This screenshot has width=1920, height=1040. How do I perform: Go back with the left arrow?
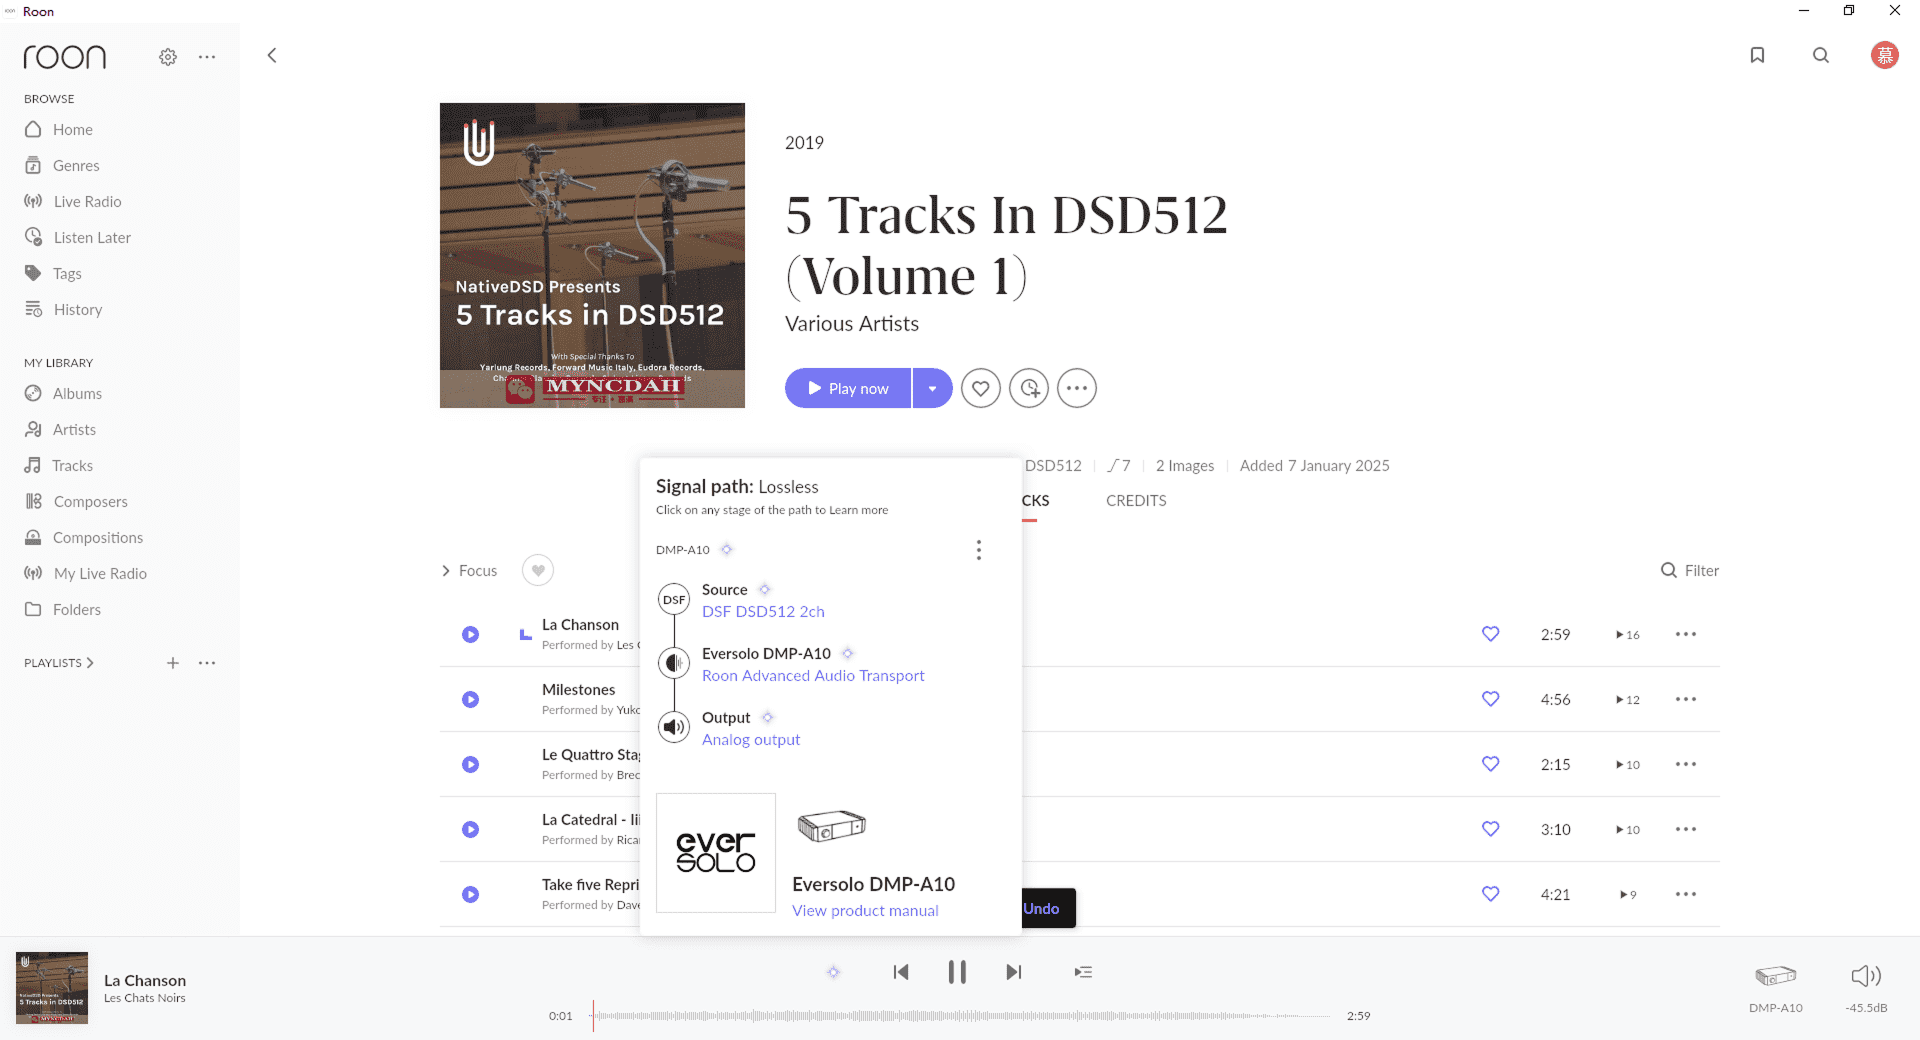pyautogui.click(x=272, y=55)
